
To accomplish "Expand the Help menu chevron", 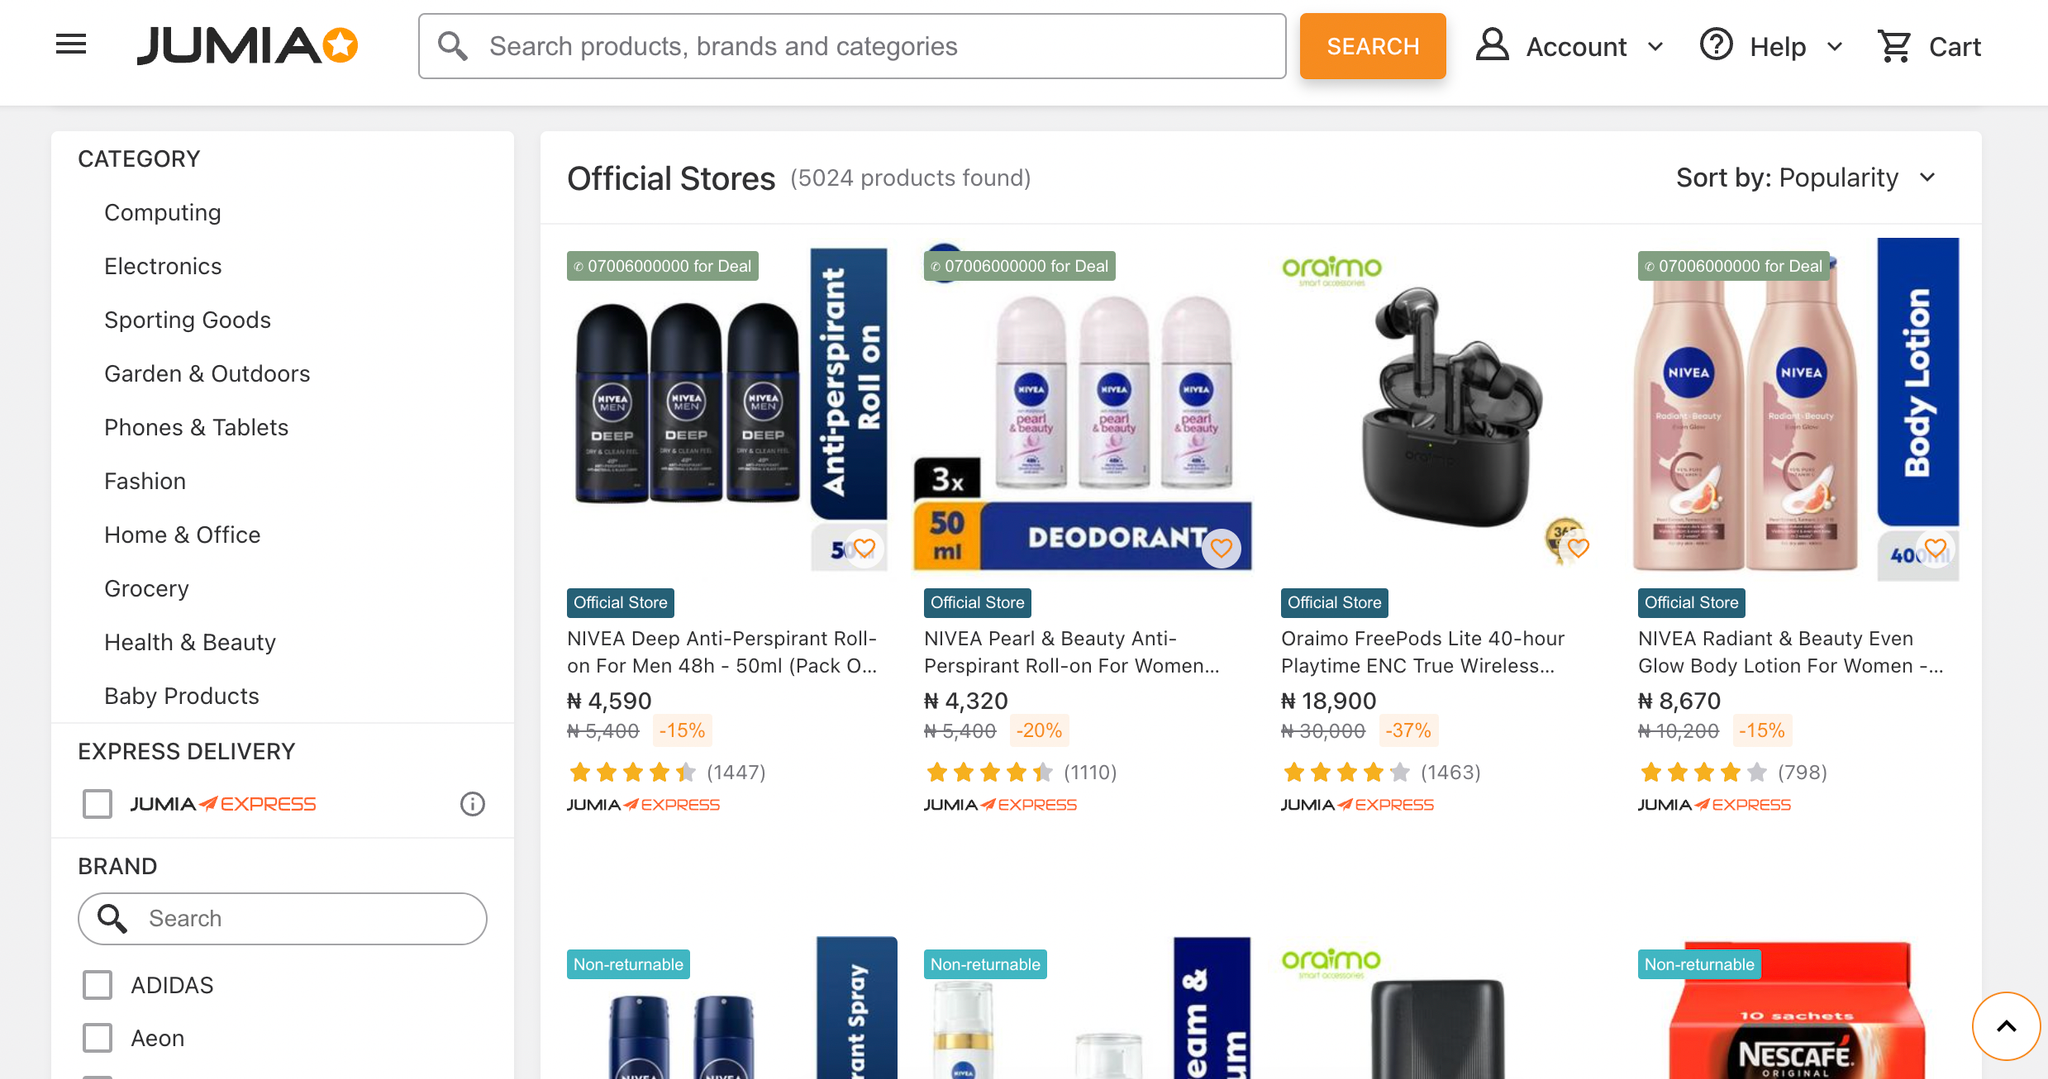I will pyautogui.click(x=1836, y=46).
